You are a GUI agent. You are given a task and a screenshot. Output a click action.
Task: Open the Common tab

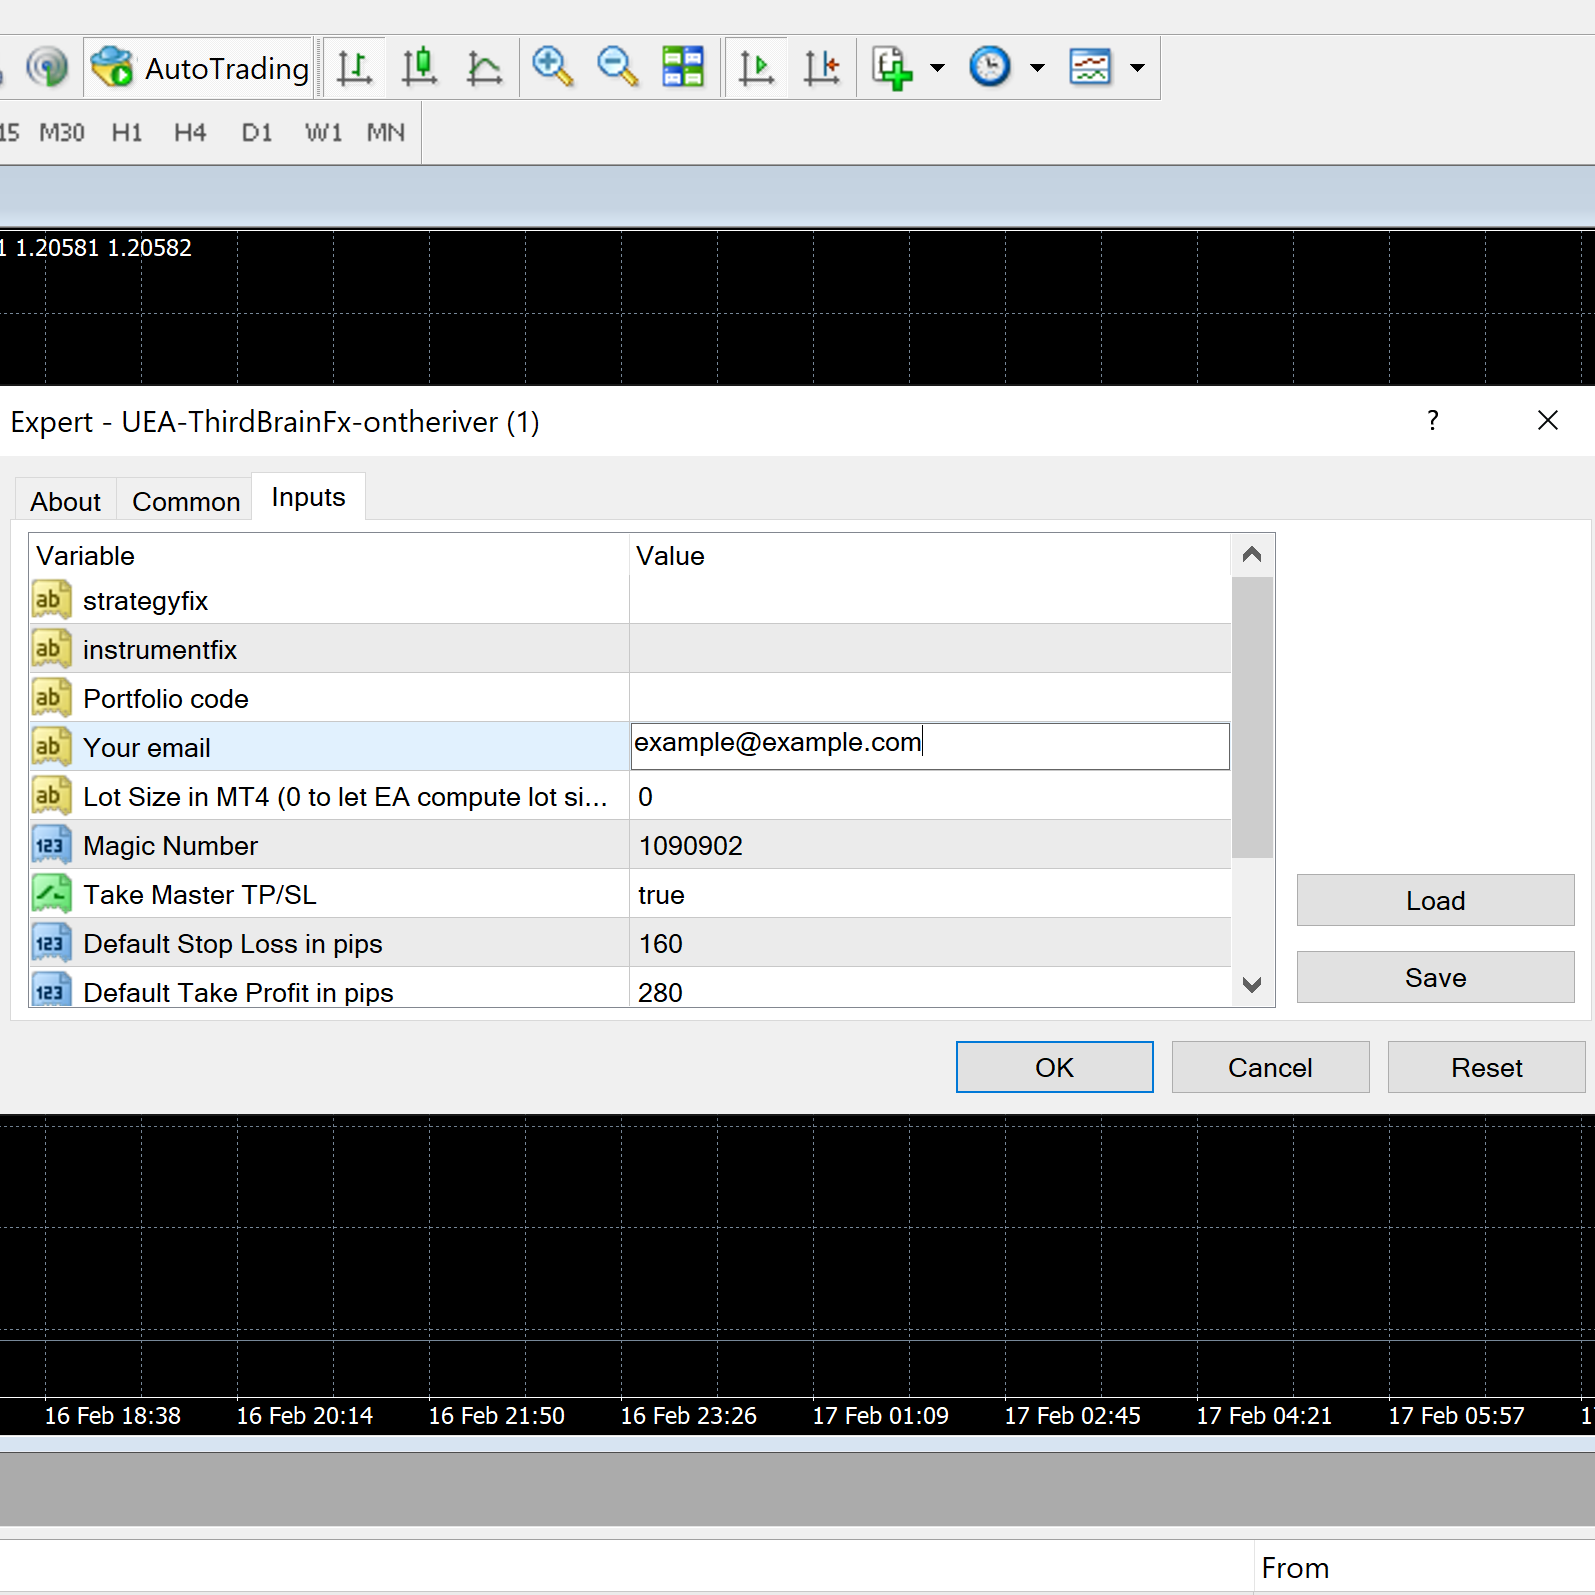tap(186, 501)
